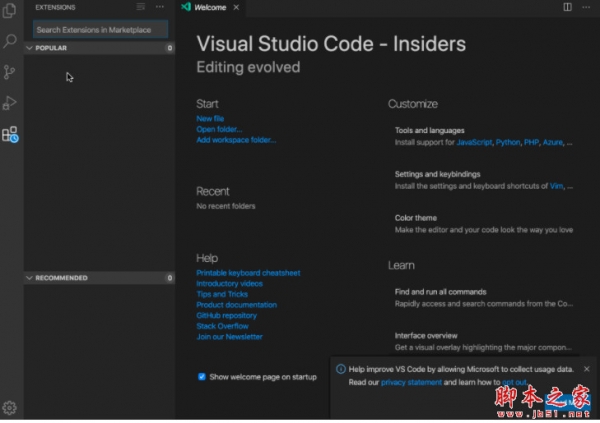Close the Welcome tab

(236, 7)
